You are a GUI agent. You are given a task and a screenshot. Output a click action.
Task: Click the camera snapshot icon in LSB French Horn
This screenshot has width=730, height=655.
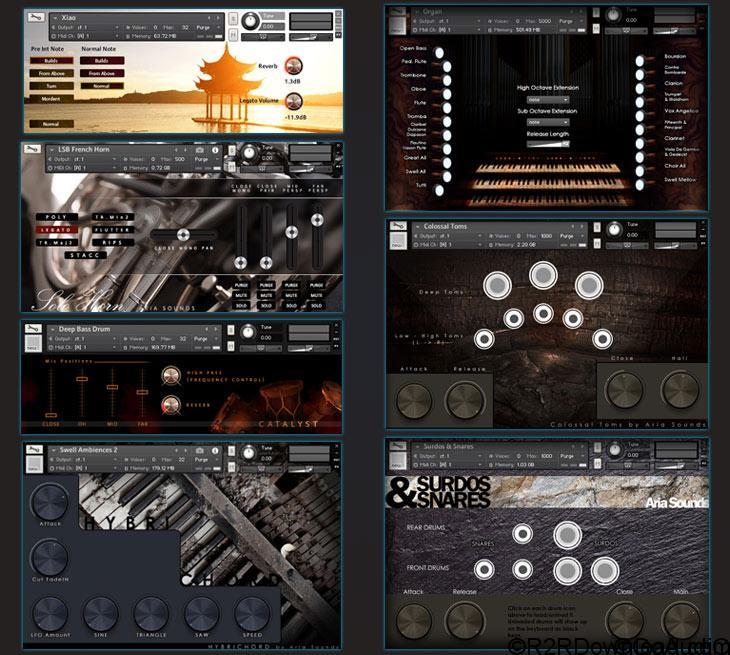pos(200,150)
